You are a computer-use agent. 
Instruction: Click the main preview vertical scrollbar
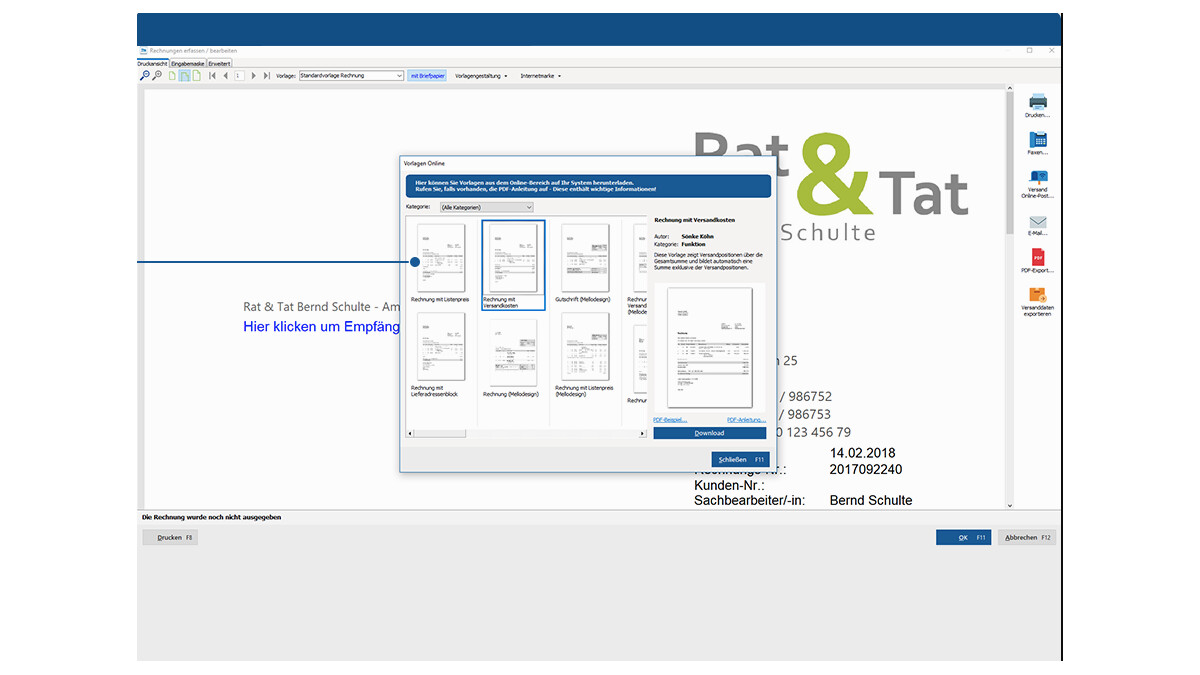click(x=1010, y=300)
